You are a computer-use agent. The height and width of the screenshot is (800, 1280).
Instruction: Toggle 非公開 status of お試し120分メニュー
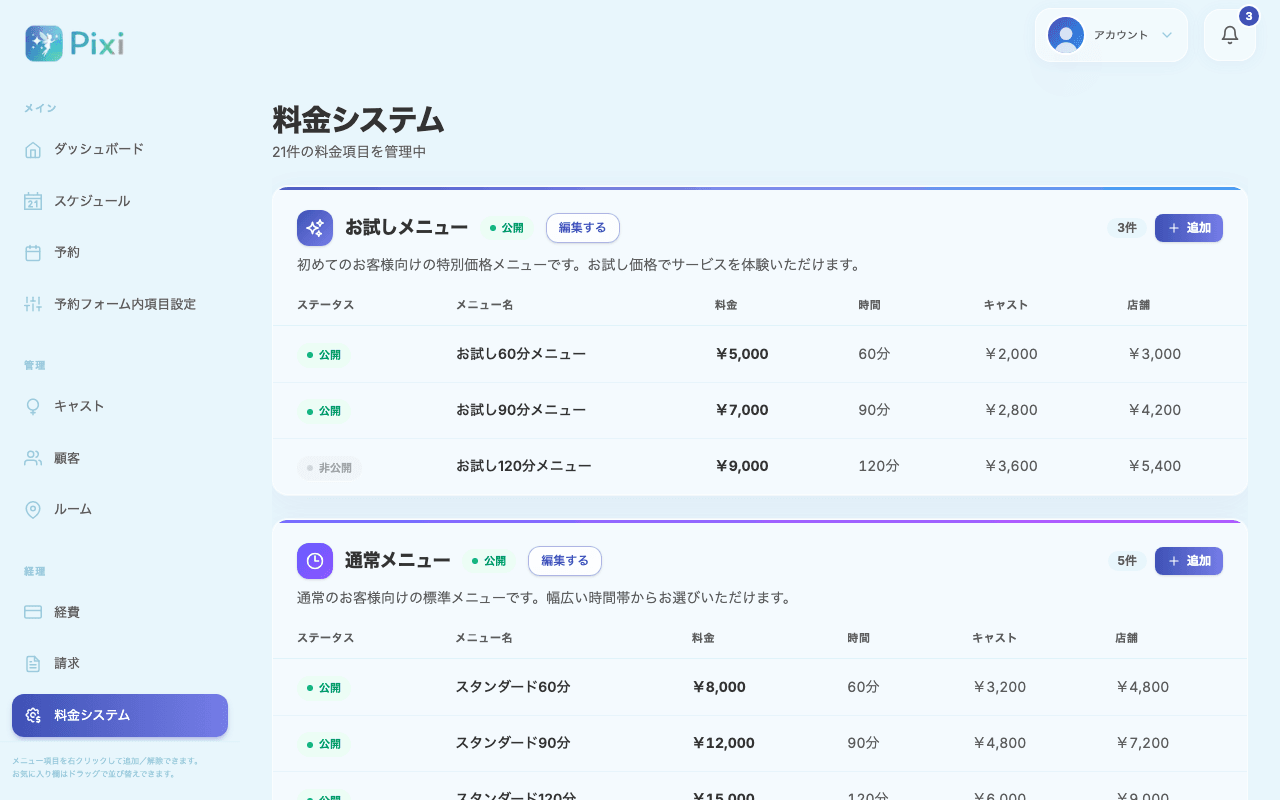(329, 468)
